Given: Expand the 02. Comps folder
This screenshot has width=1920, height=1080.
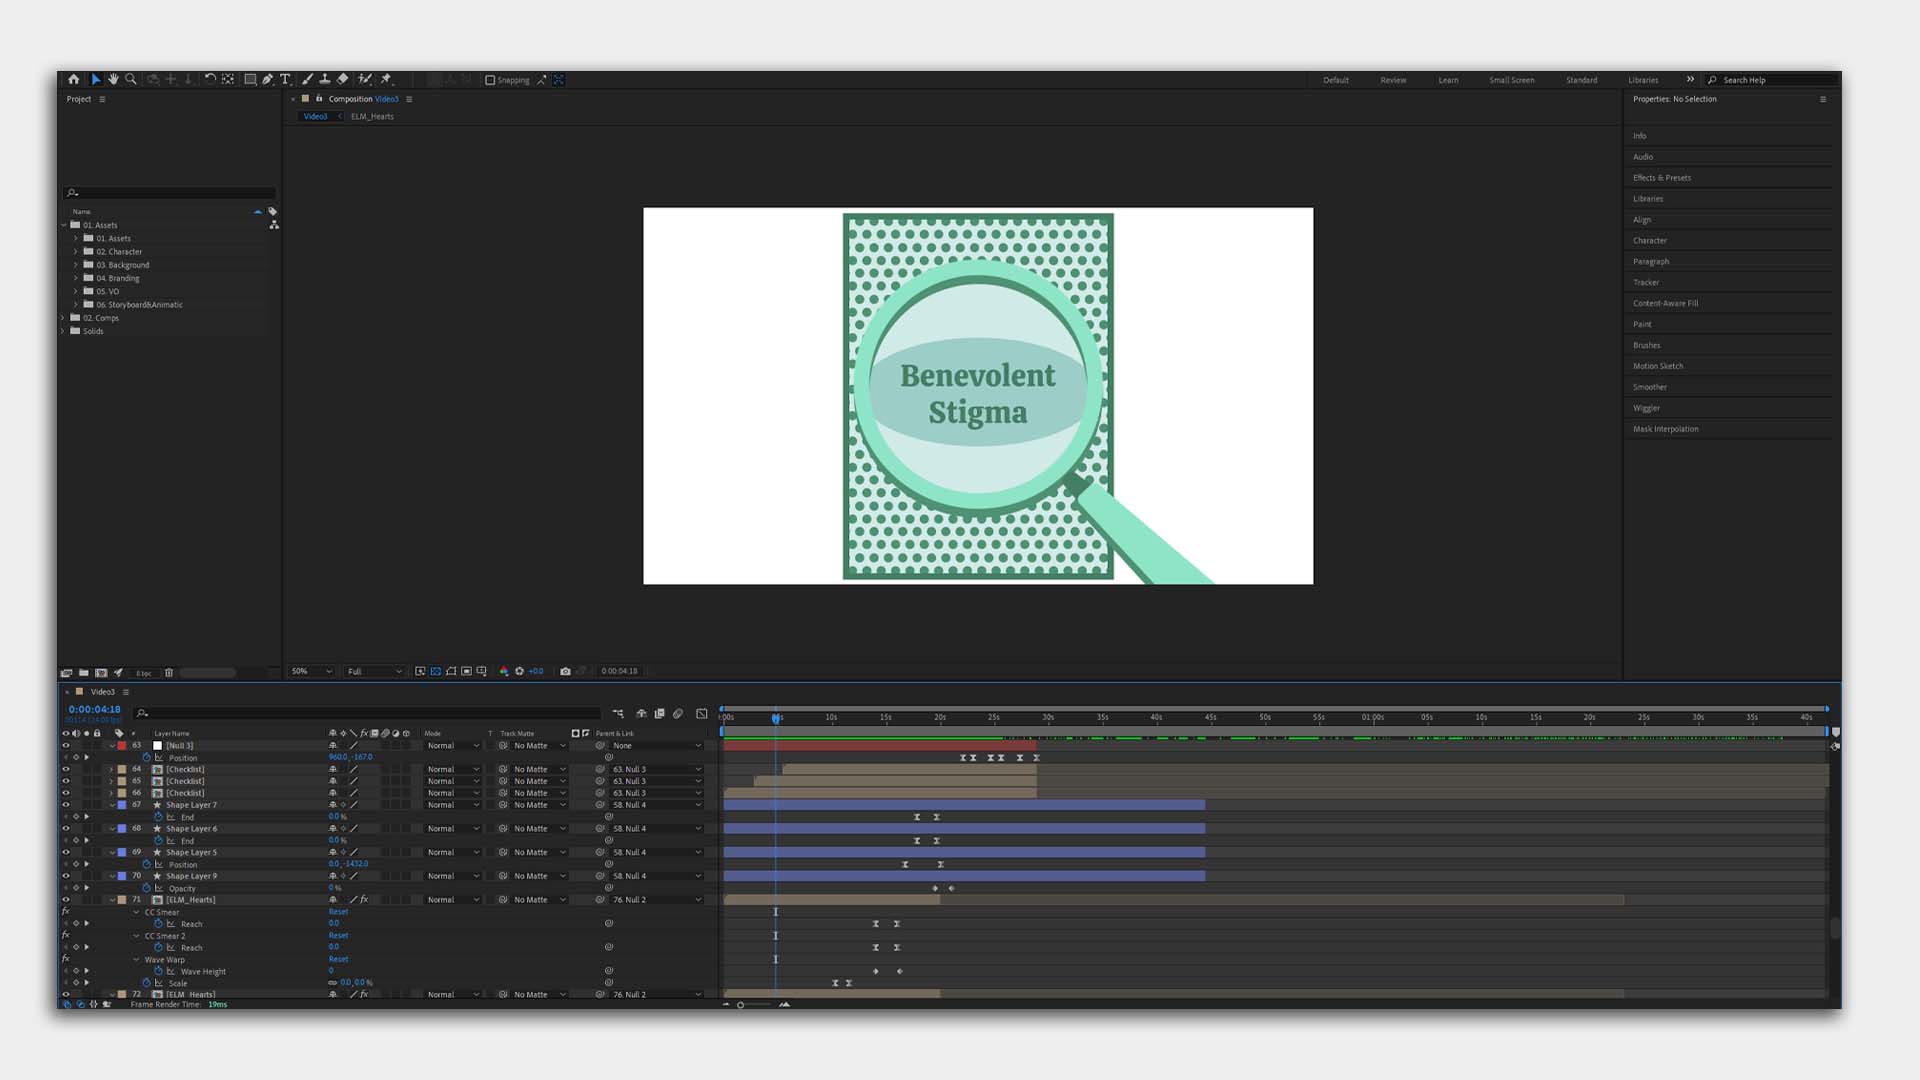Looking at the screenshot, I should click(x=63, y=318).
